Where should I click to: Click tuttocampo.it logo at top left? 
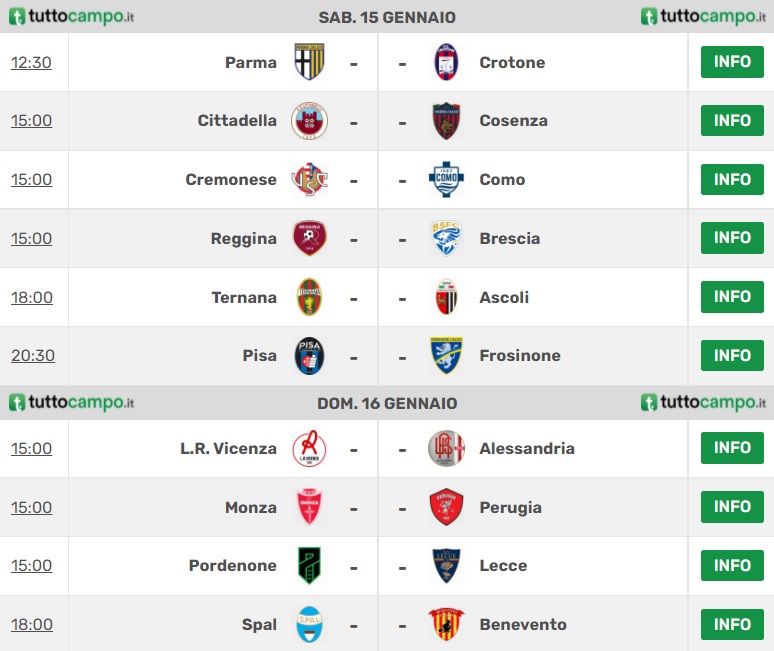(72, 16)
